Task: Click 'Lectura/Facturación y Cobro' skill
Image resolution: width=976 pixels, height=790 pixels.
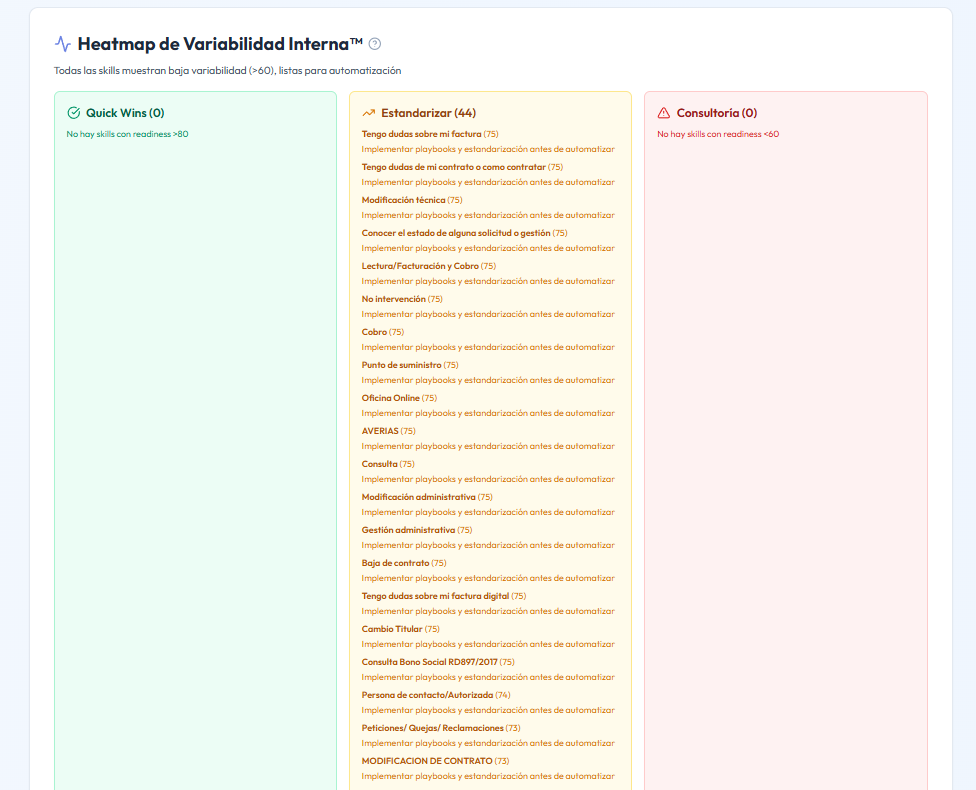Action: tap(420, 266)
